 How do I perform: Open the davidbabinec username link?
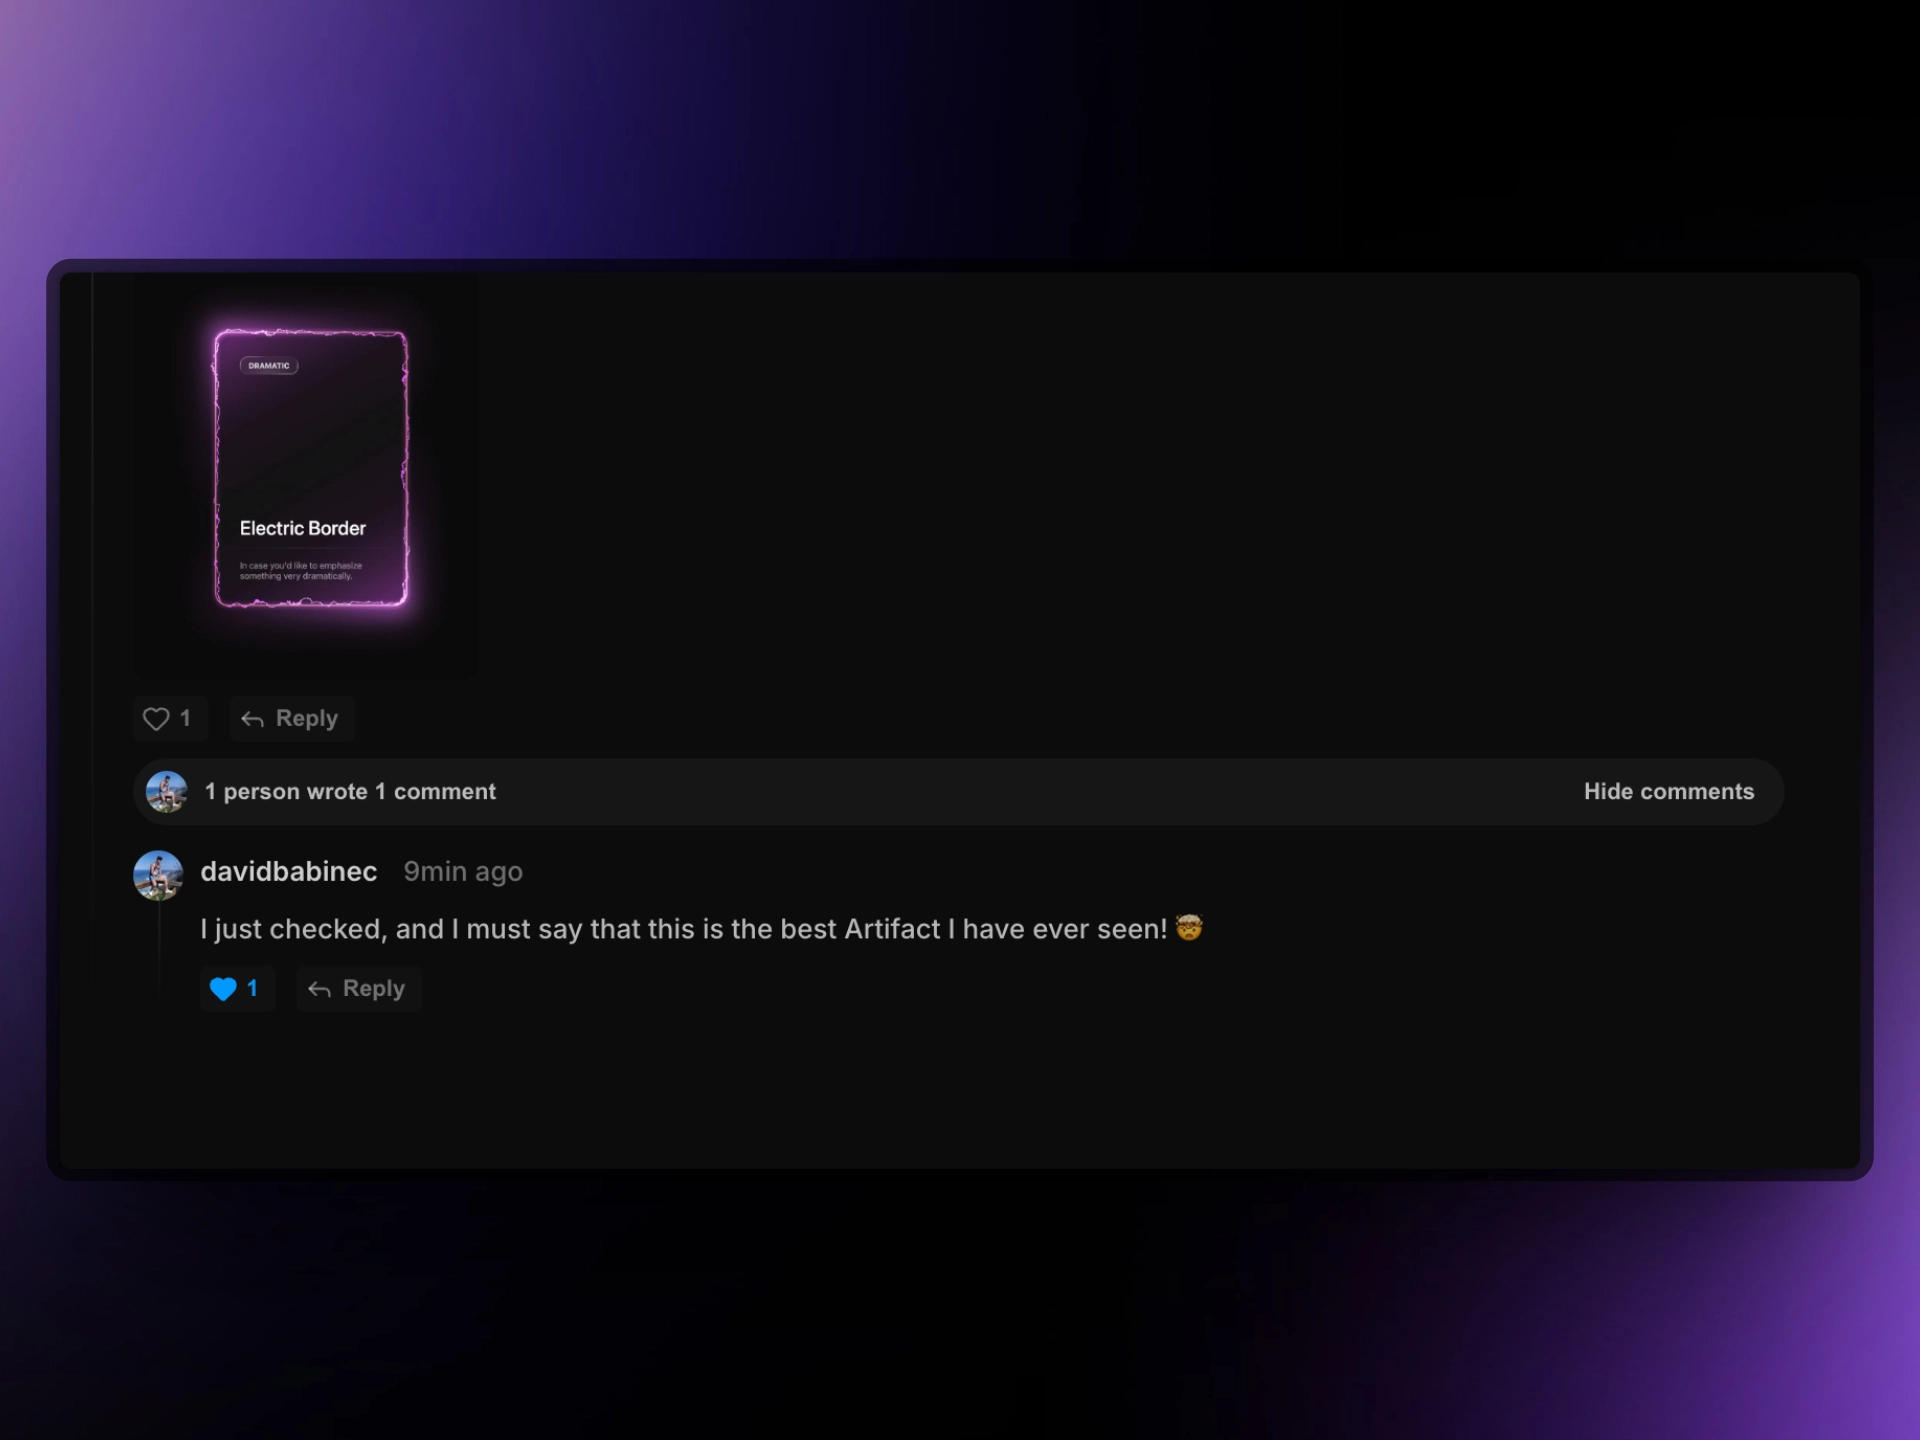coord(289,871)
